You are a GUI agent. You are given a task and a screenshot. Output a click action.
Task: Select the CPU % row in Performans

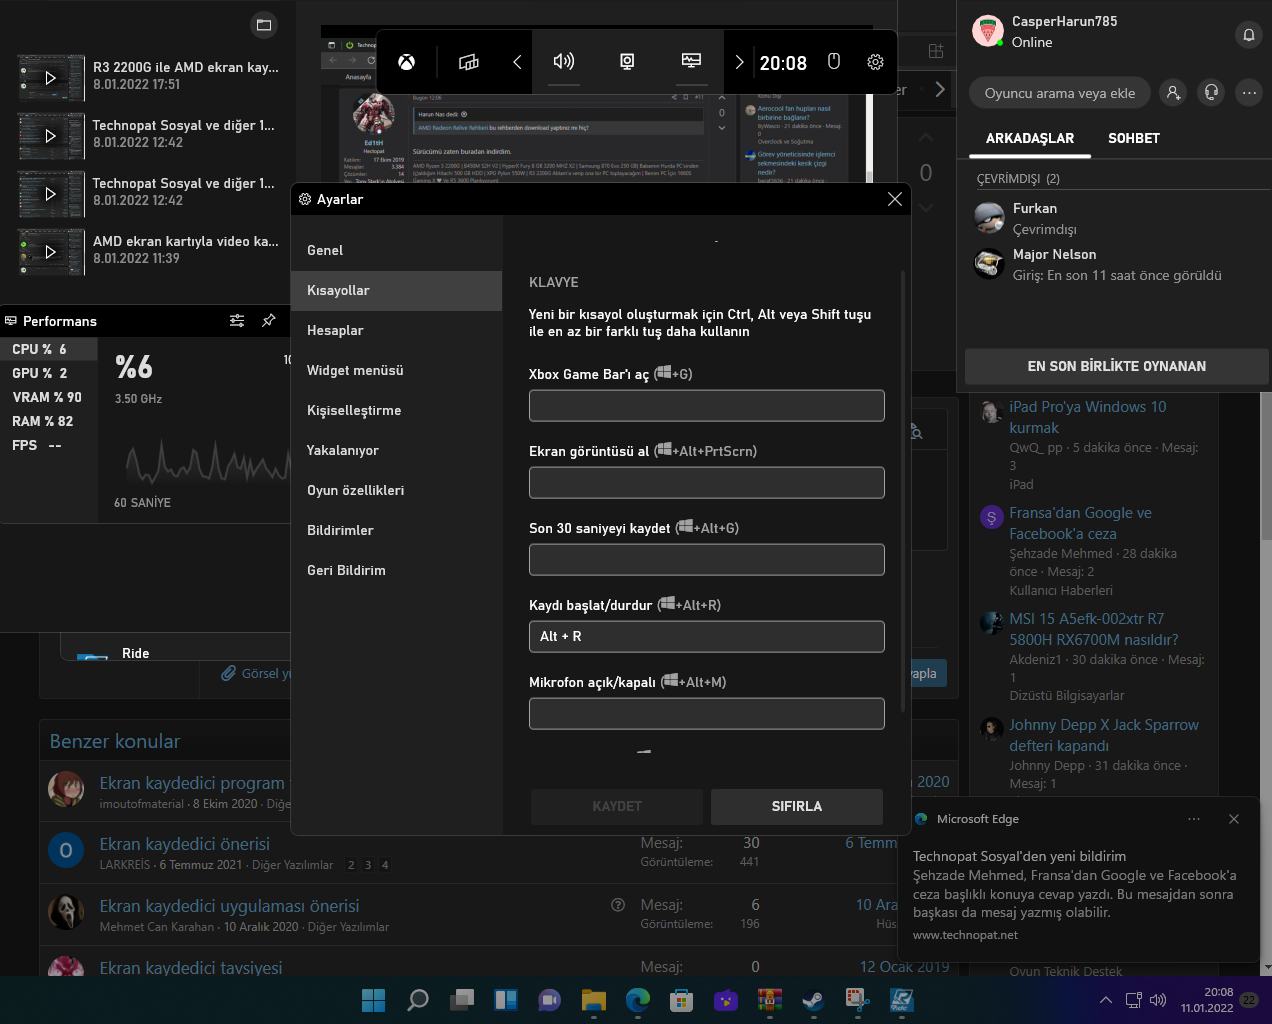[x=49, y=349]
